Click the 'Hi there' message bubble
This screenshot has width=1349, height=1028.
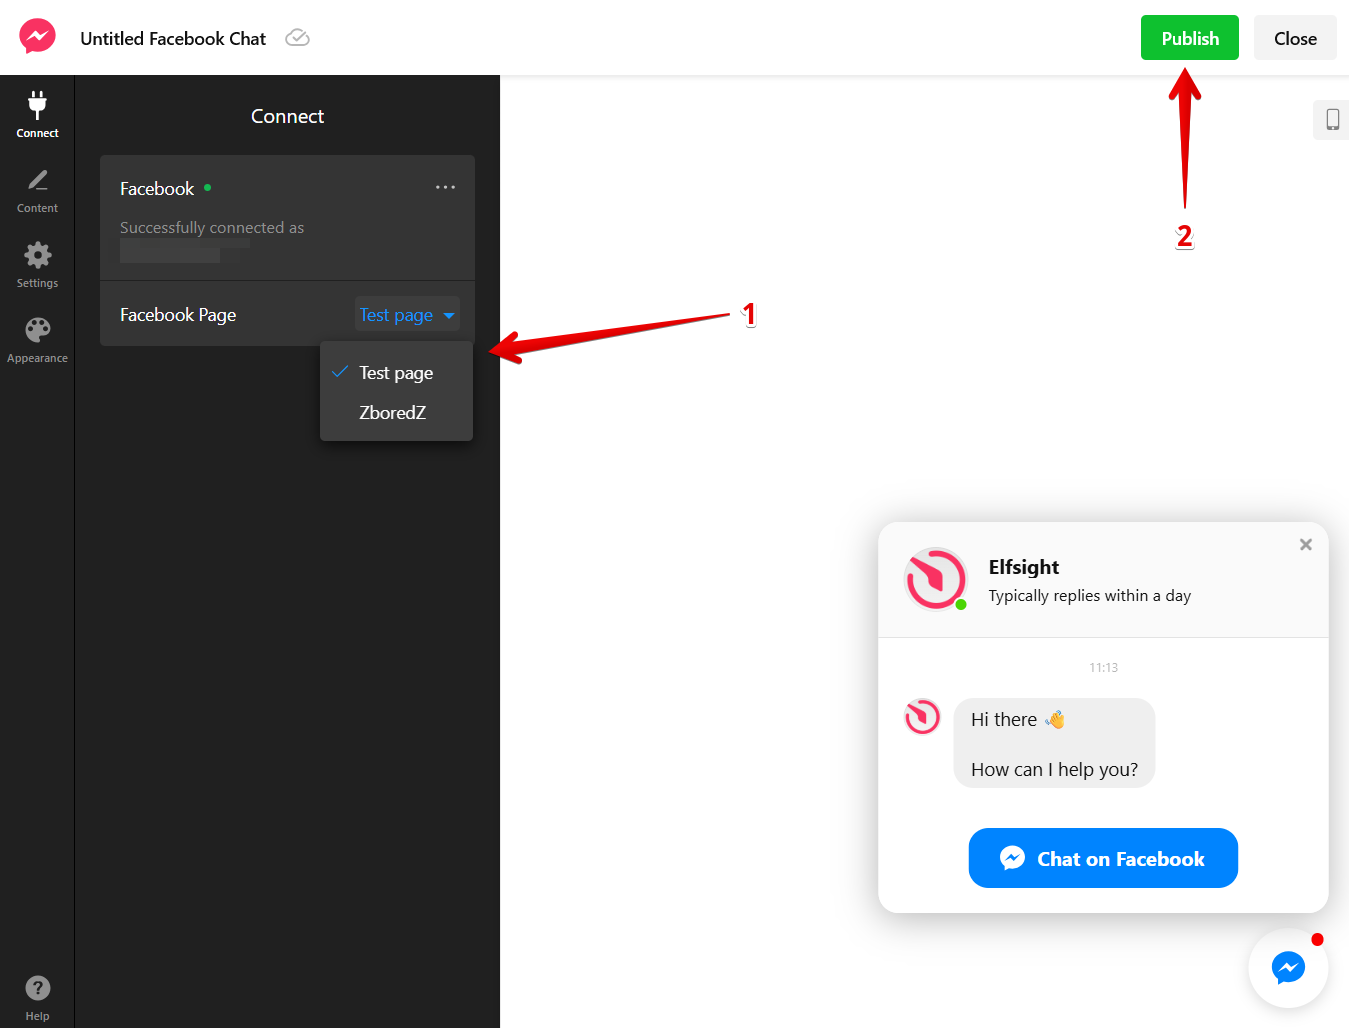point(1054,743)
